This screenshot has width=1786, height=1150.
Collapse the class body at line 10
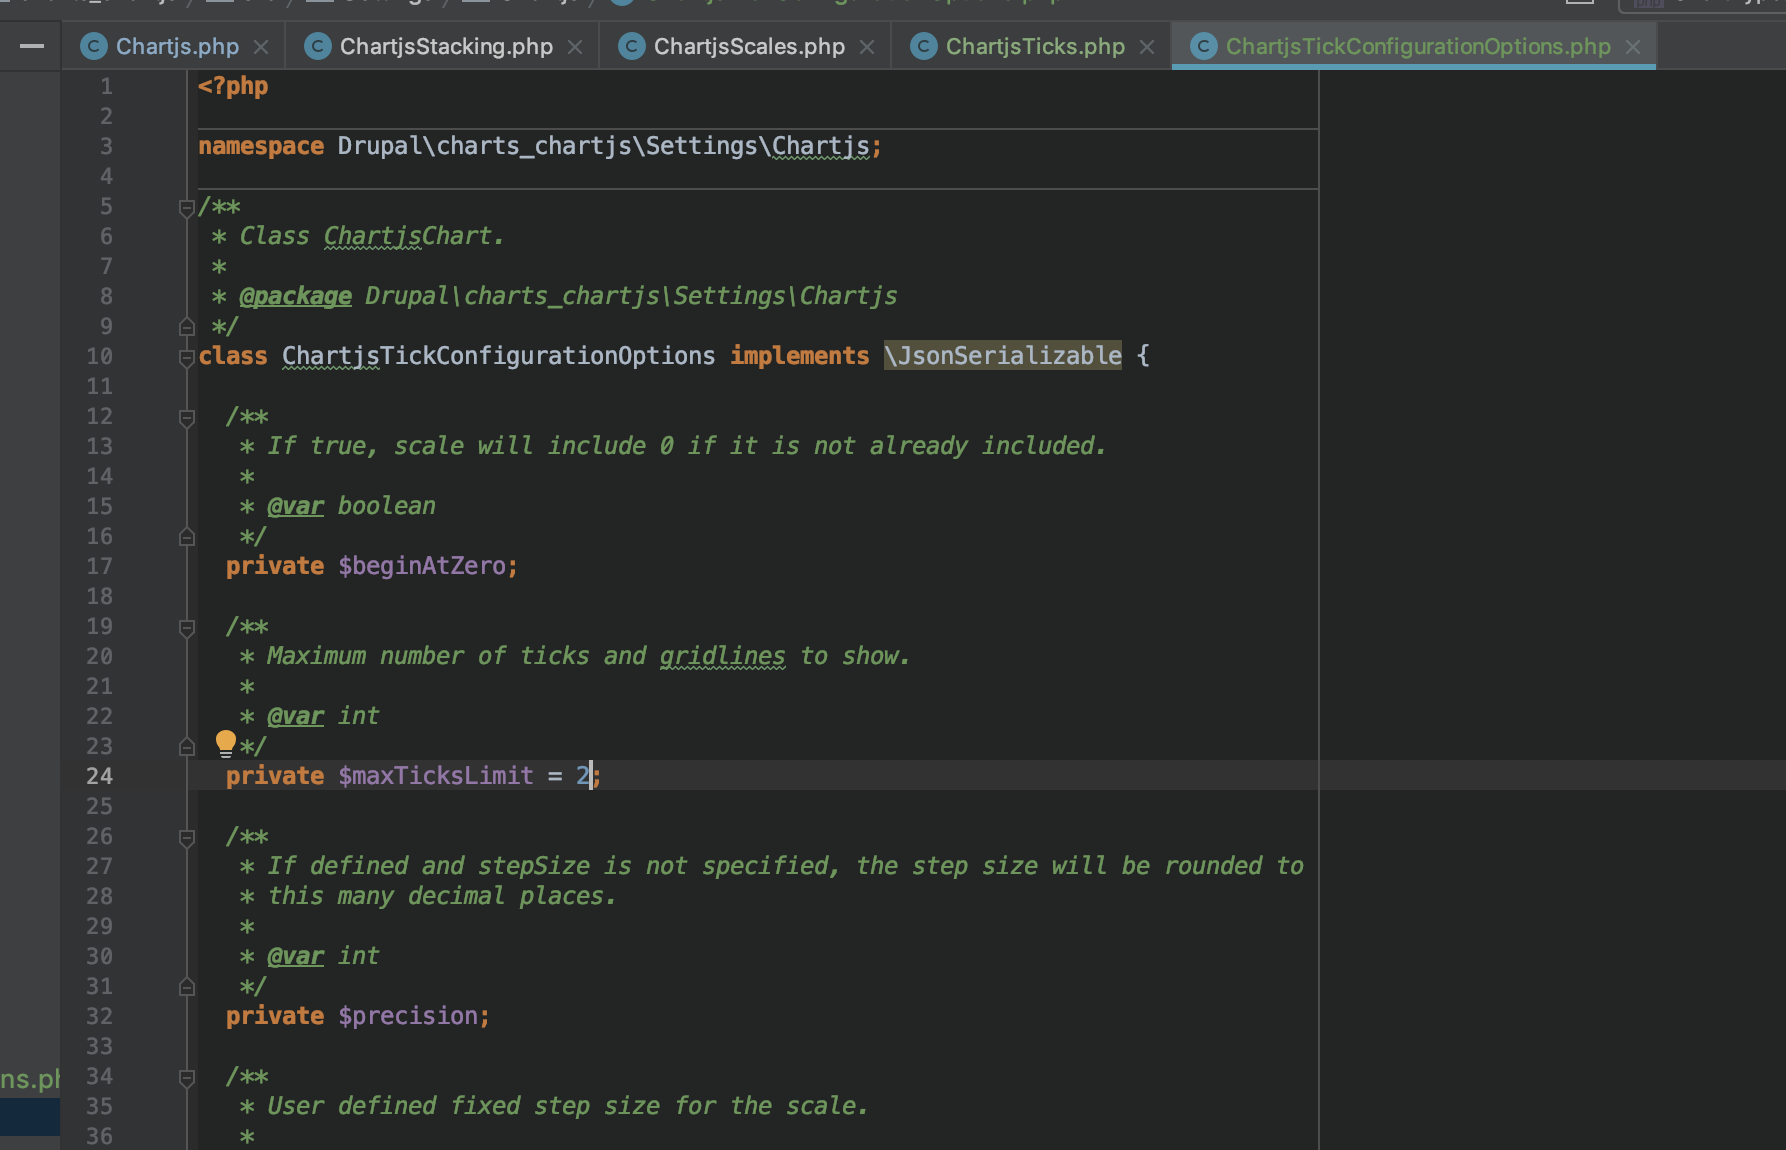tap(186, 357)
